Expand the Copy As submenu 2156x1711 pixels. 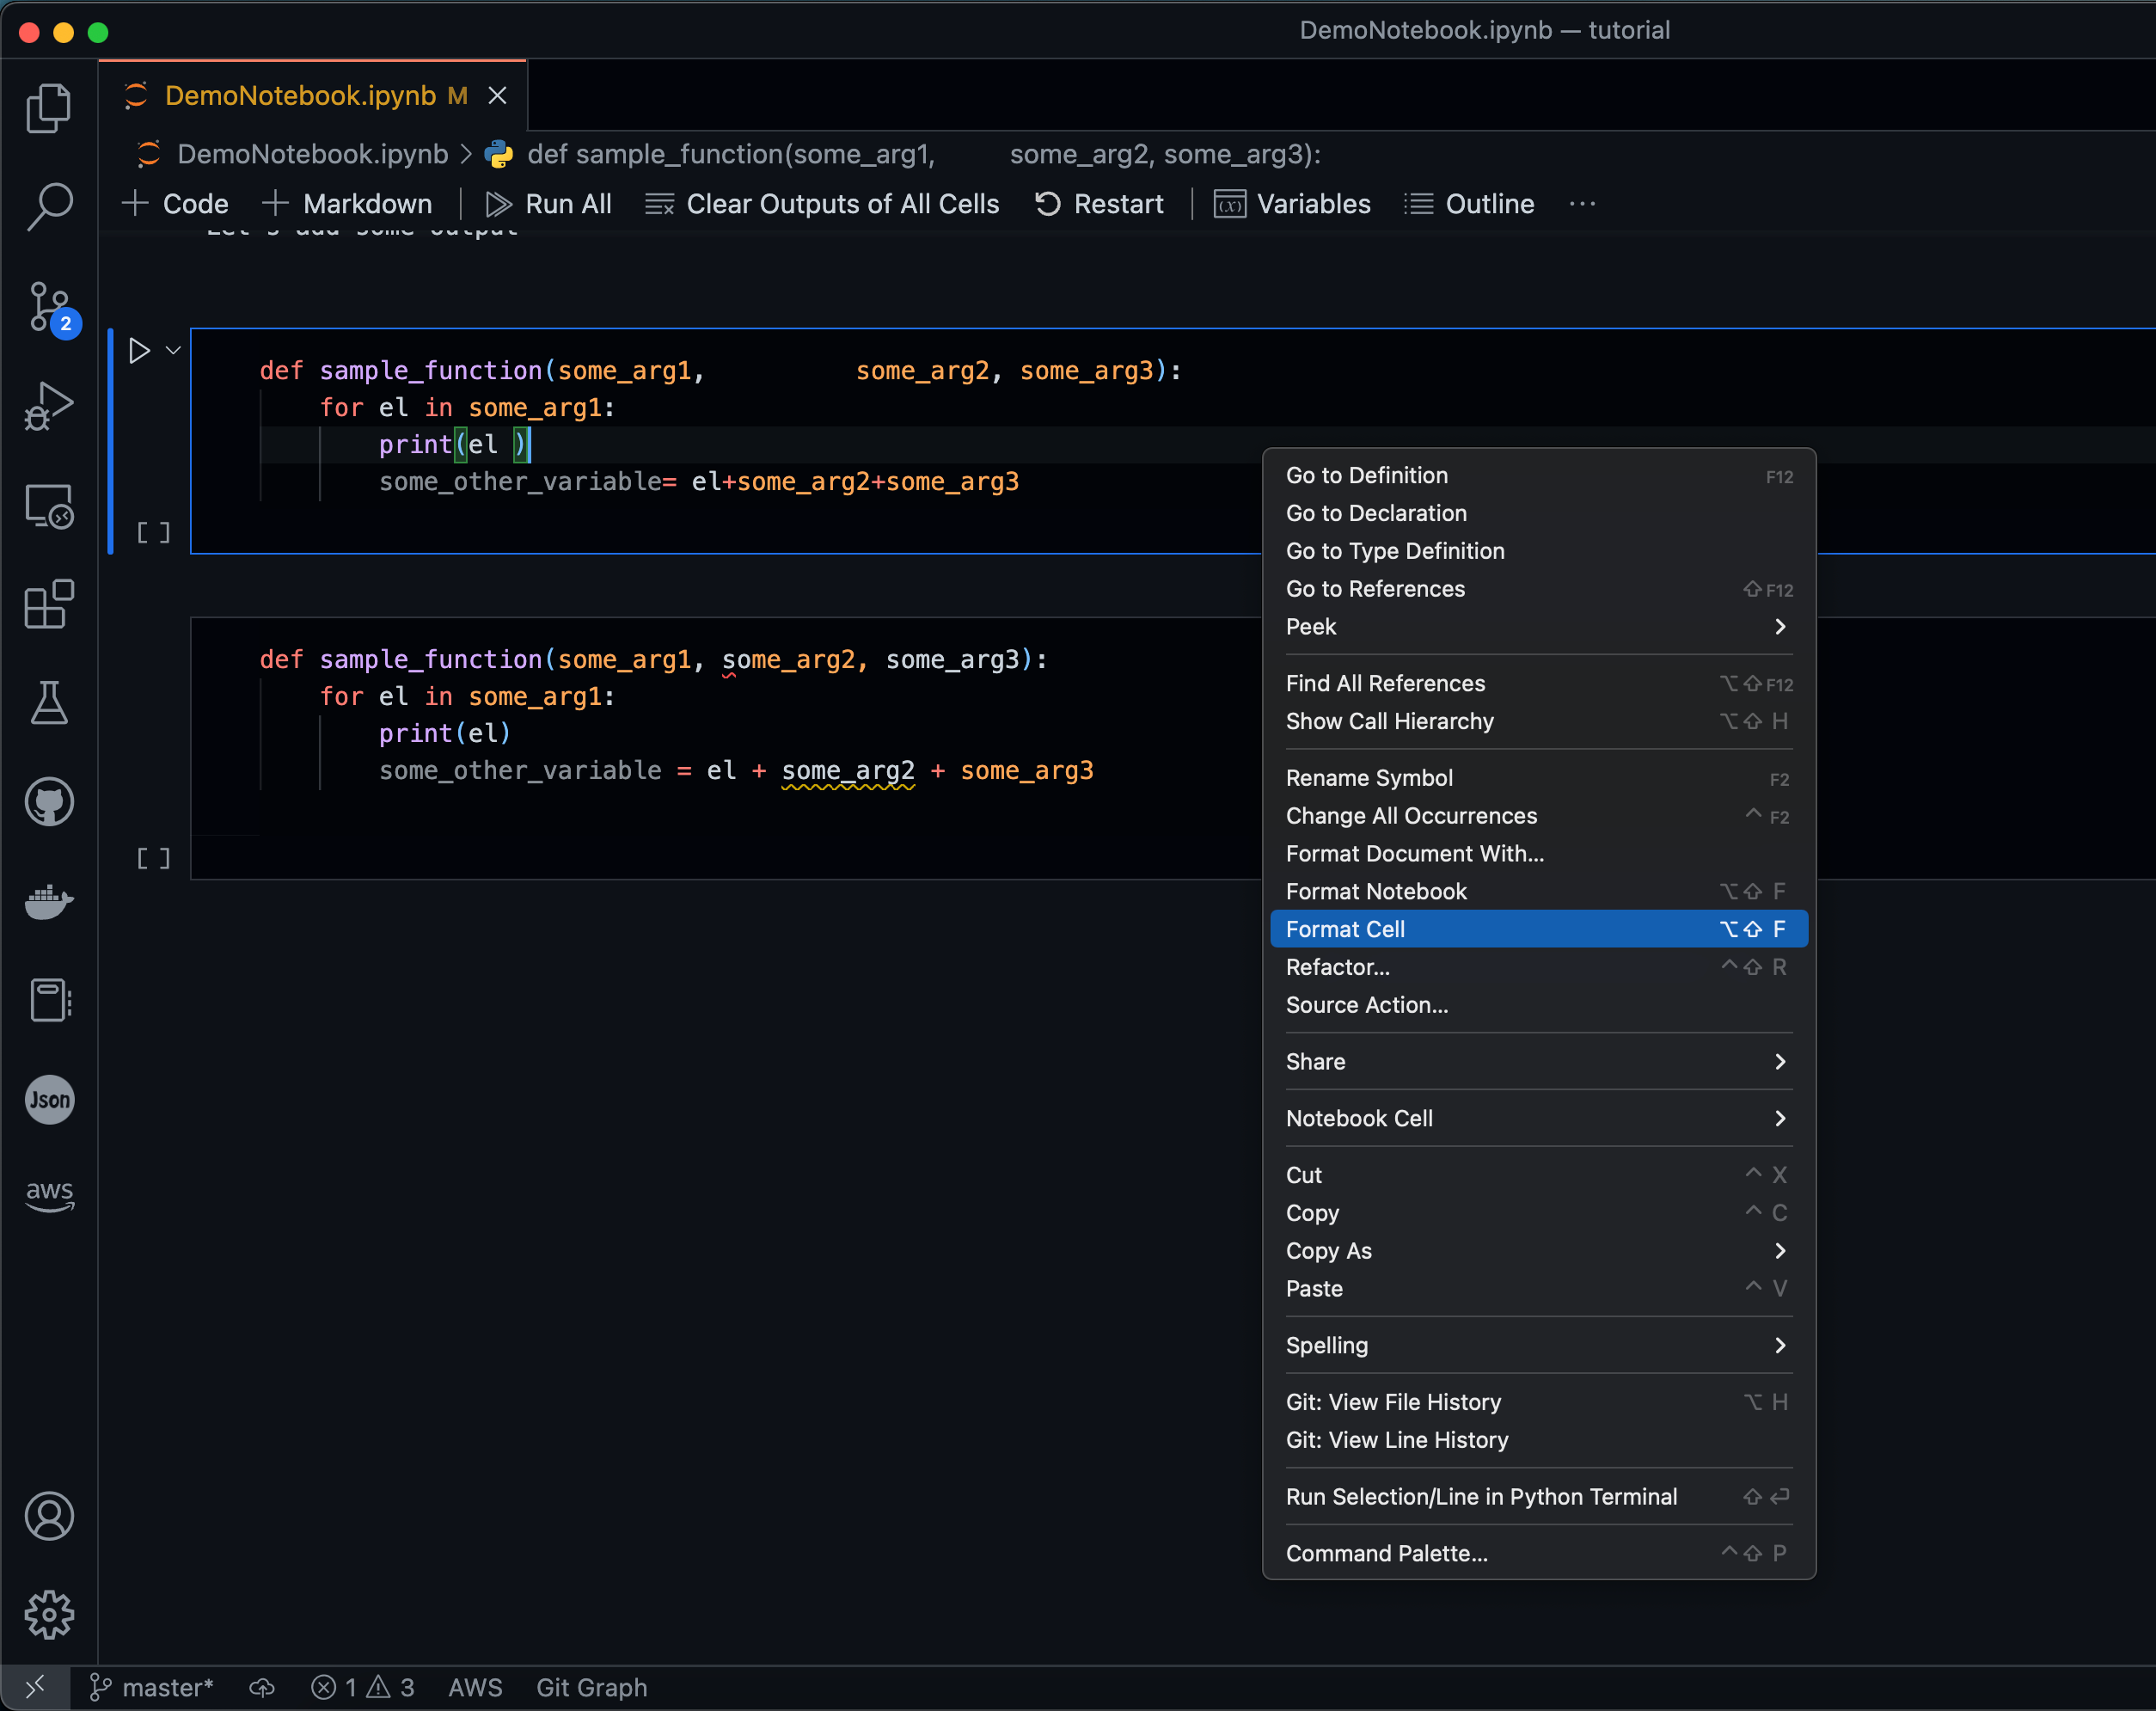(x=1539, y=1251)
